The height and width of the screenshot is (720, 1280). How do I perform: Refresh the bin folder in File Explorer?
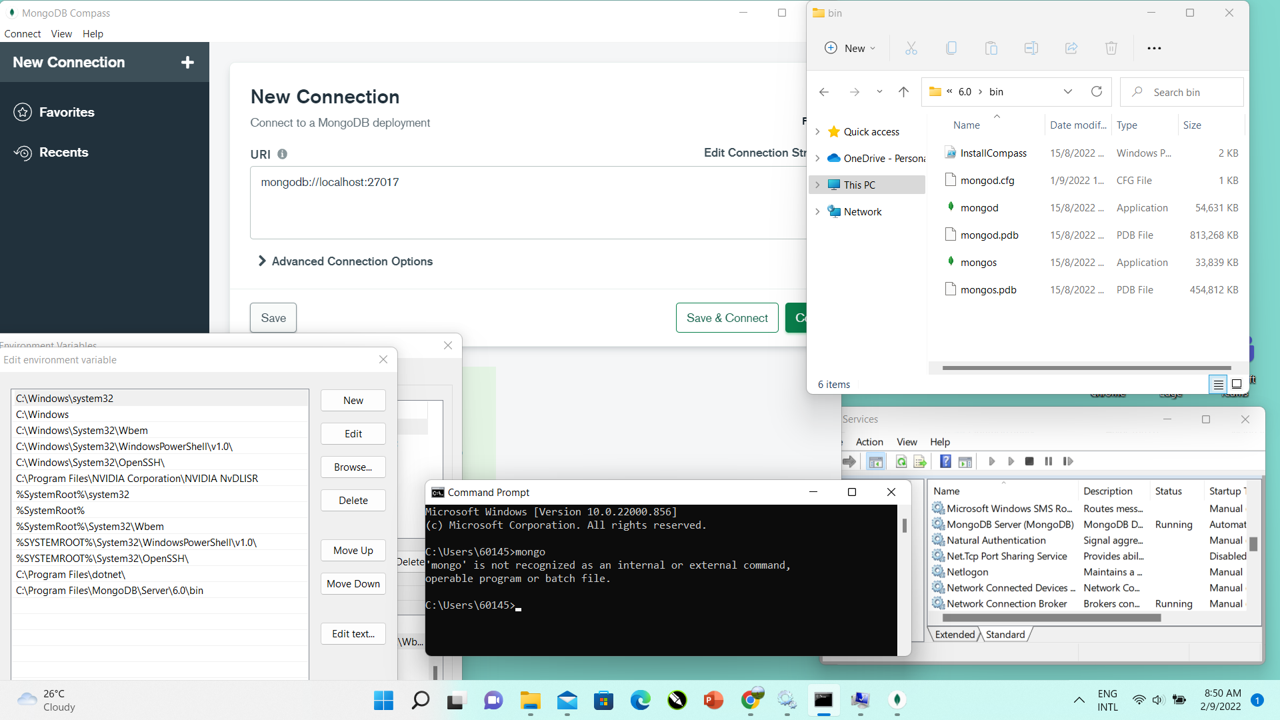coord(1096,91)
